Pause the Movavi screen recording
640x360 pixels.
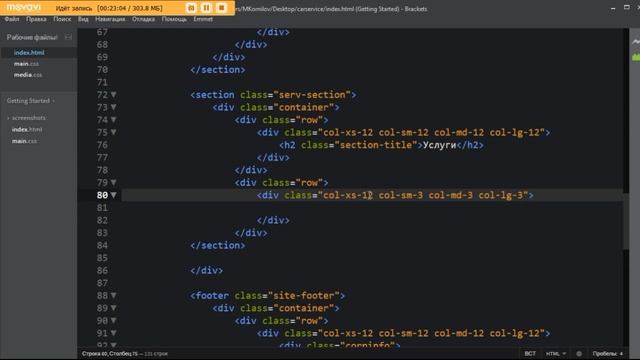pyautogui.click(x=206, y=8)
